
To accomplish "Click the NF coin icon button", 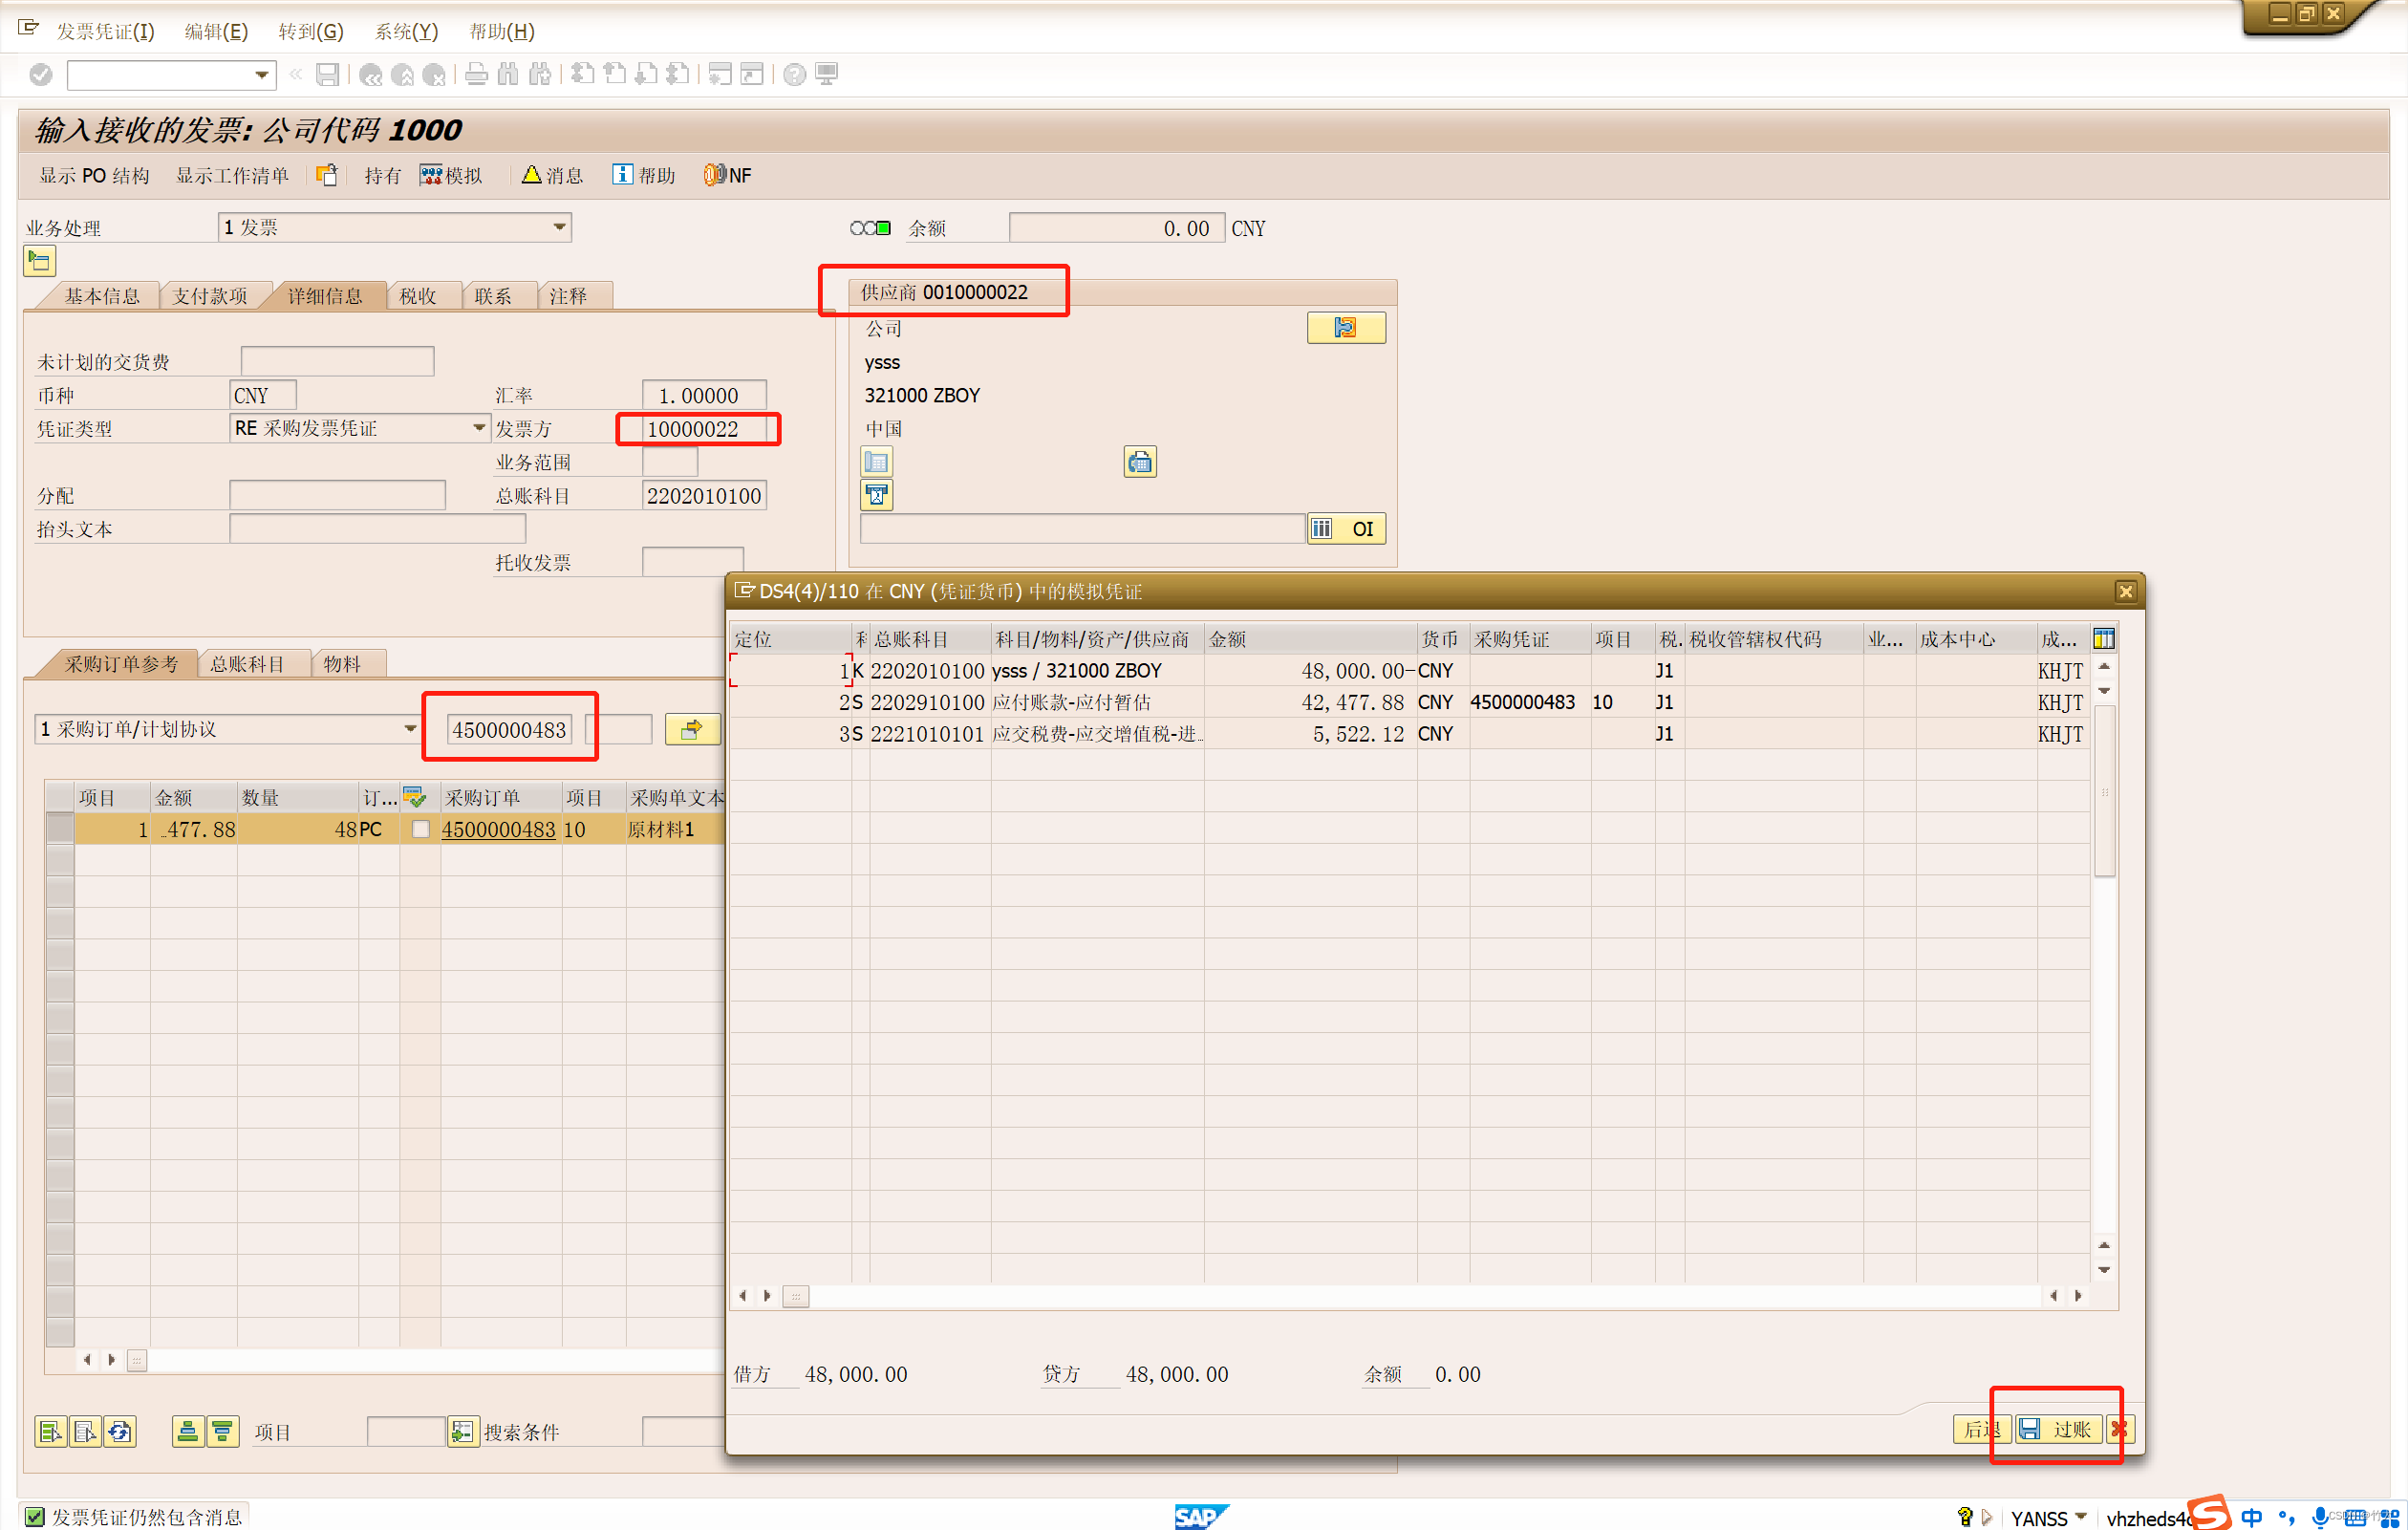I will (x=714, y=175).
